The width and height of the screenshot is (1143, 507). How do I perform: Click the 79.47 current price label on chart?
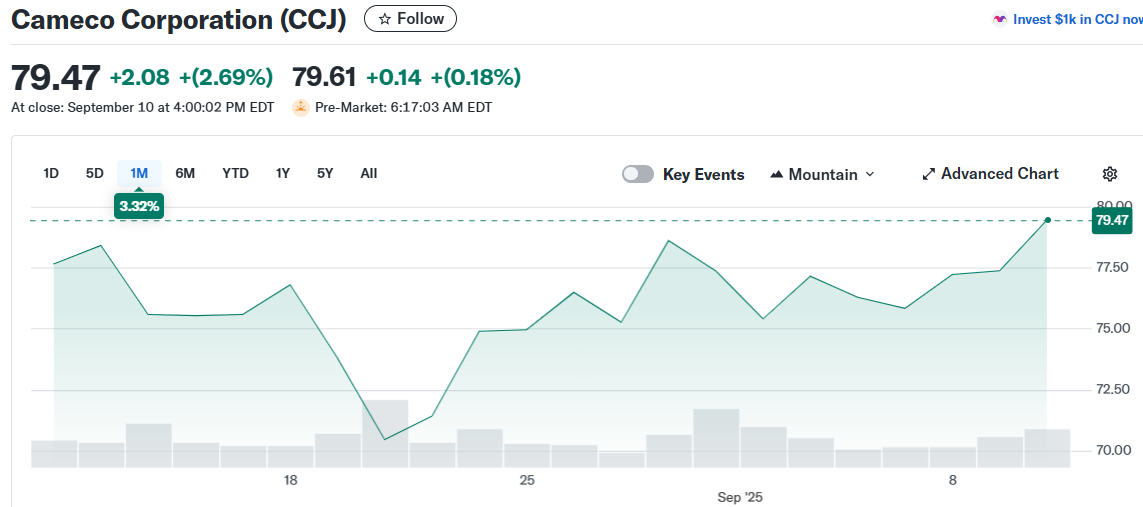[x=1112, y=220]
